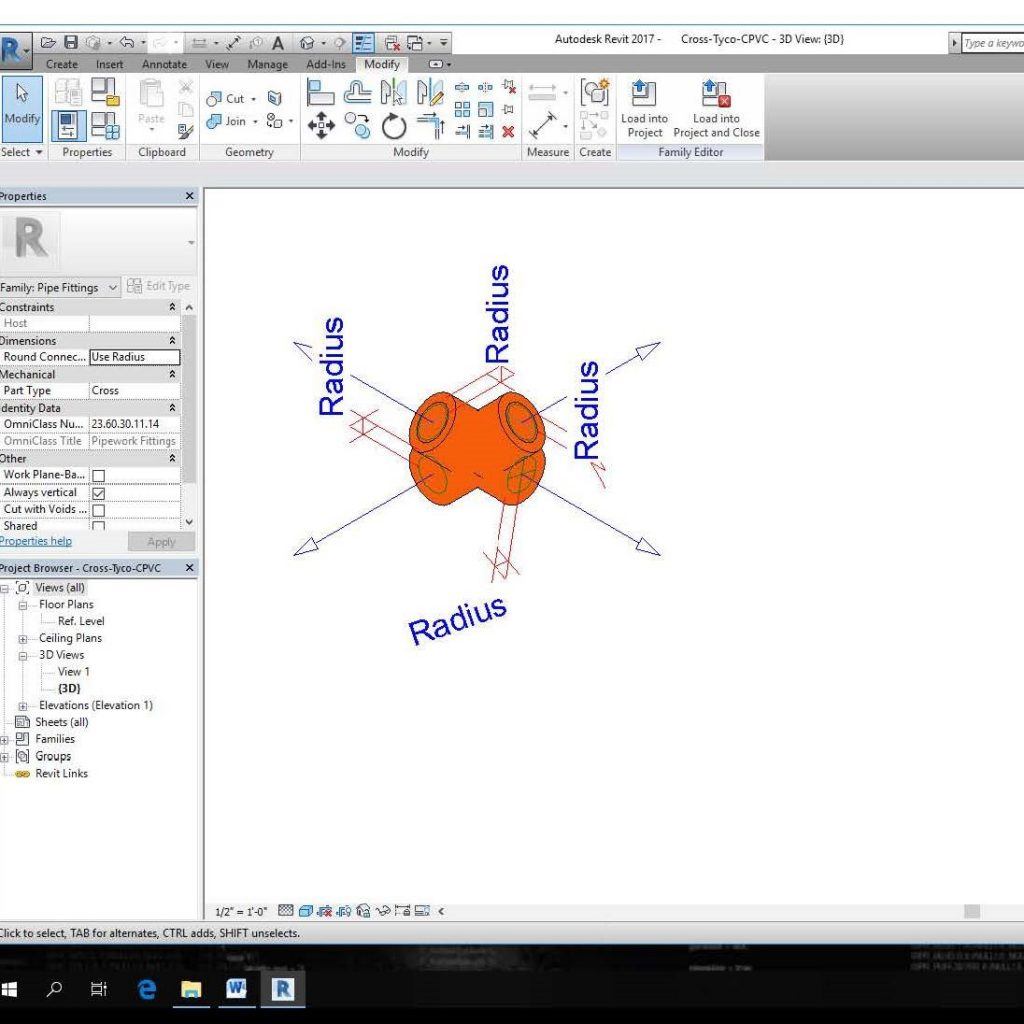Expand the Ceiling Plans tree node

coord(23,639)
